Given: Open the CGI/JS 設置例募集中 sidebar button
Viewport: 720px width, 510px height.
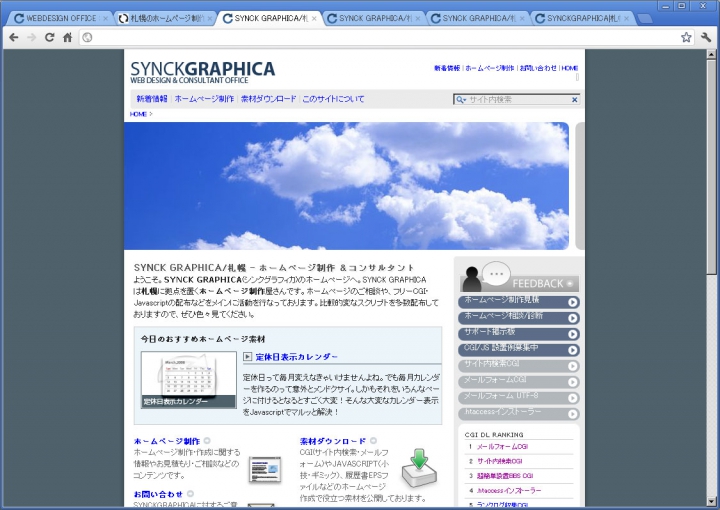Looking at the screenshot, I should 518,349.
